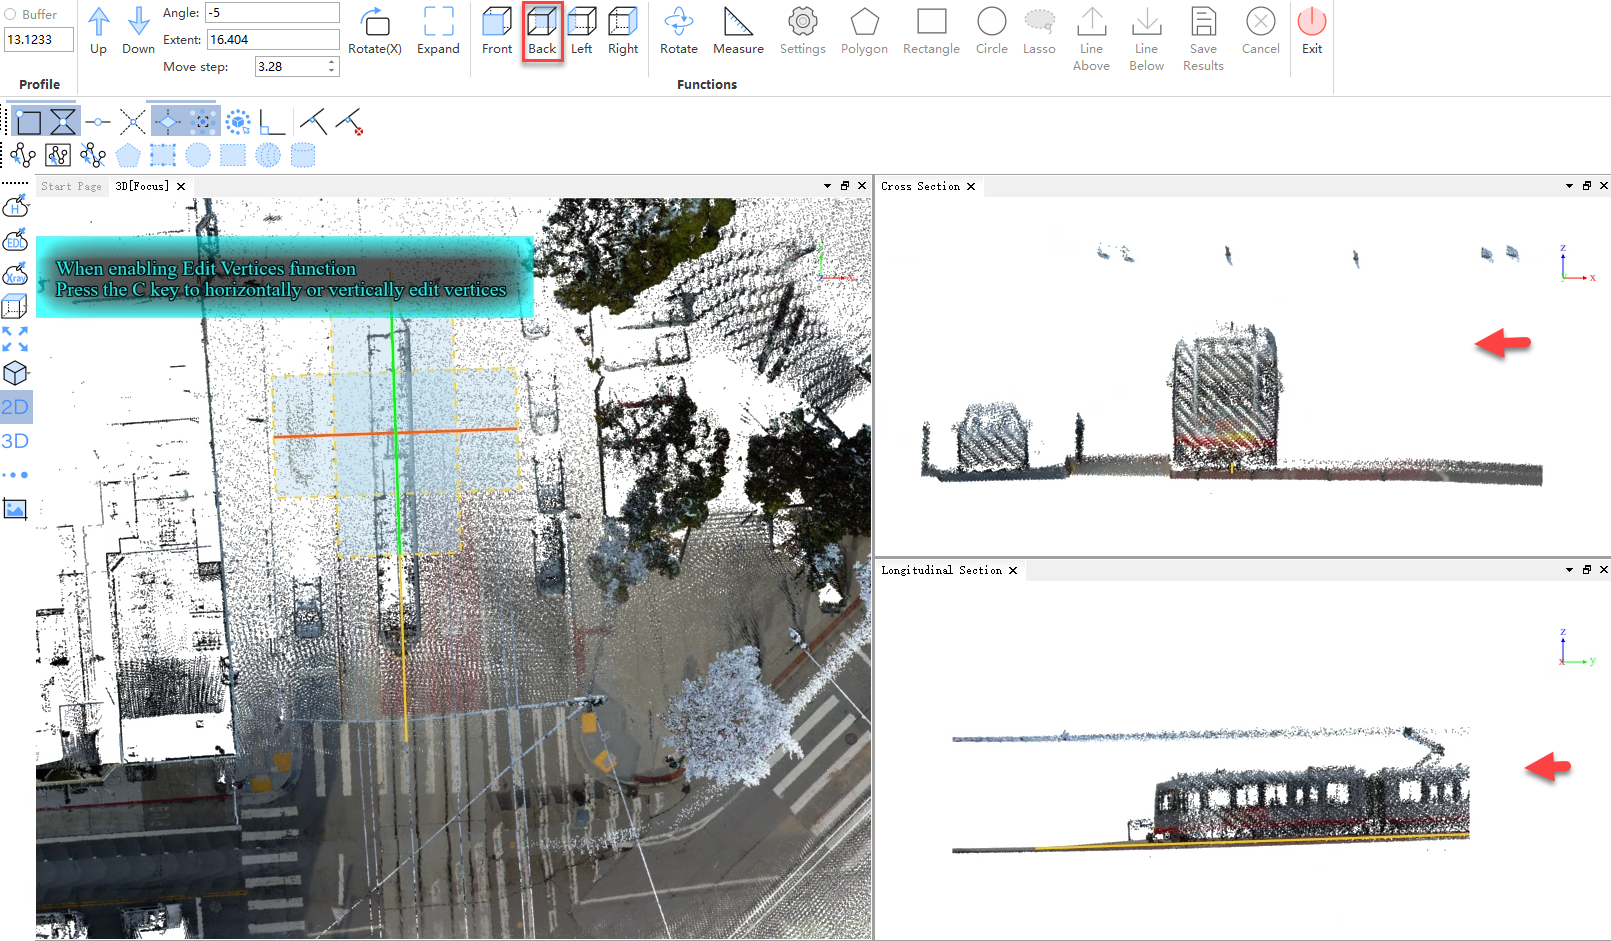Select the Lasso selection tool
The width and height of the screenshot is (1611, 941).
point(1039,31)
